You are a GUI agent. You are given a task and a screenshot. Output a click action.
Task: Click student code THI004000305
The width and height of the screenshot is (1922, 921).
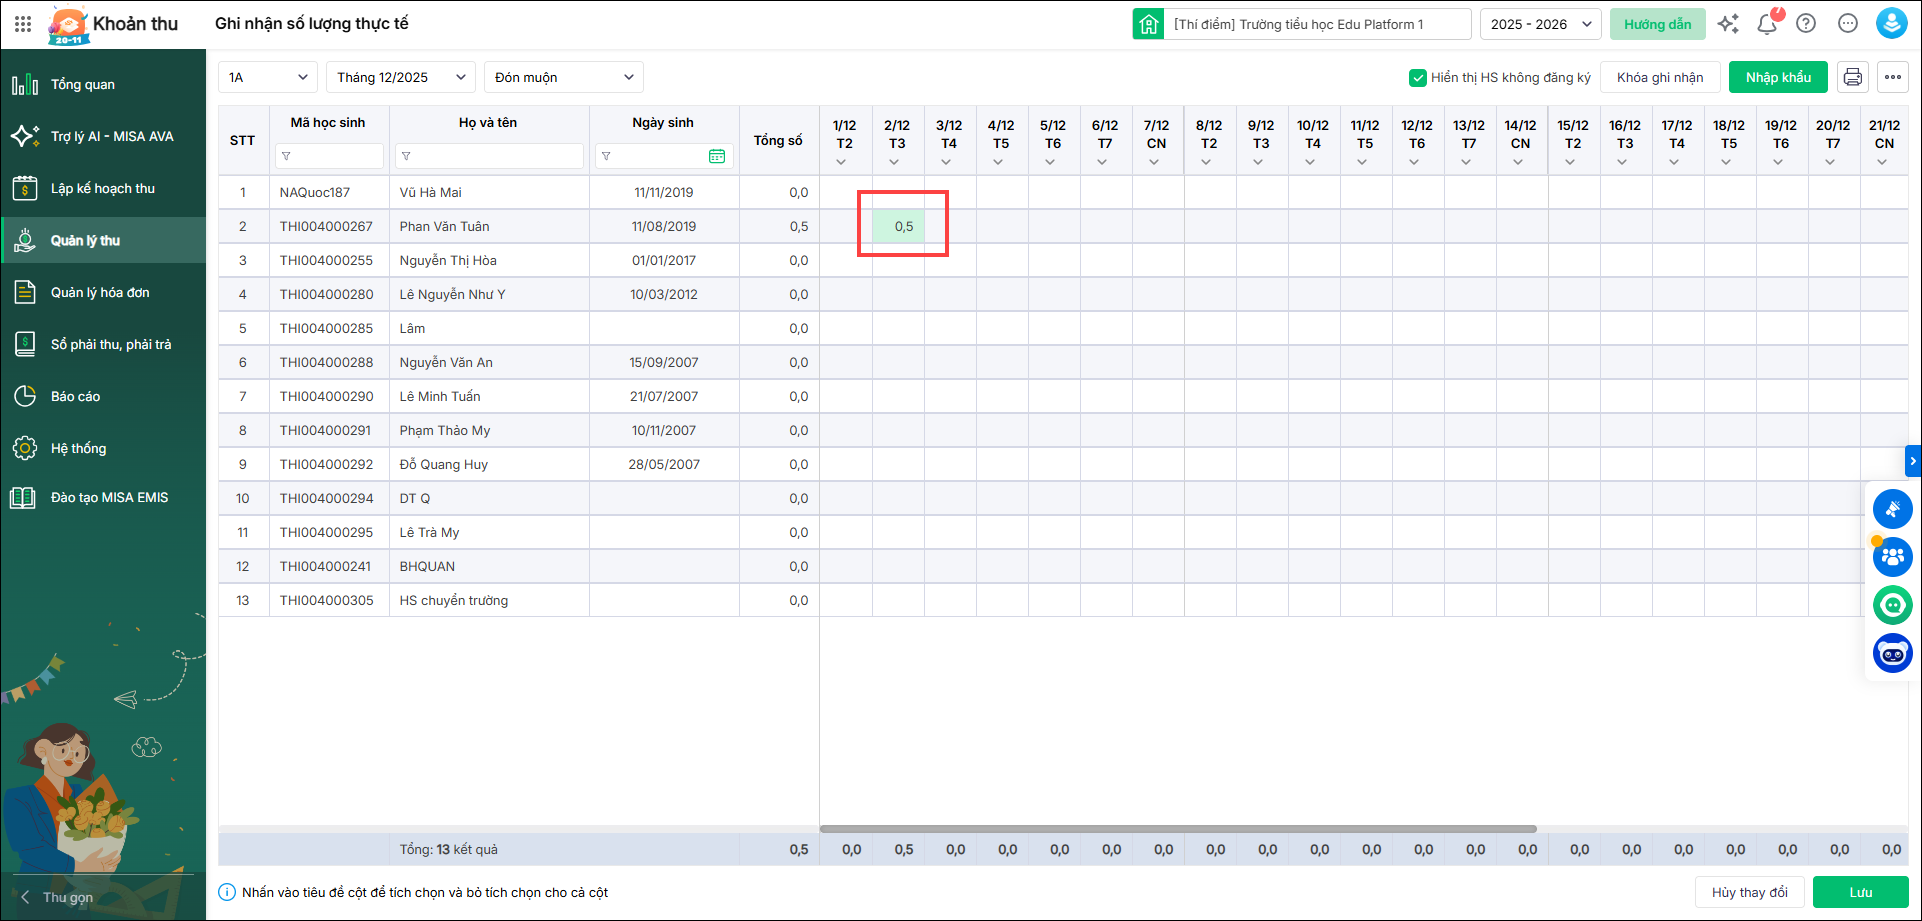click(x=327, y=600)
